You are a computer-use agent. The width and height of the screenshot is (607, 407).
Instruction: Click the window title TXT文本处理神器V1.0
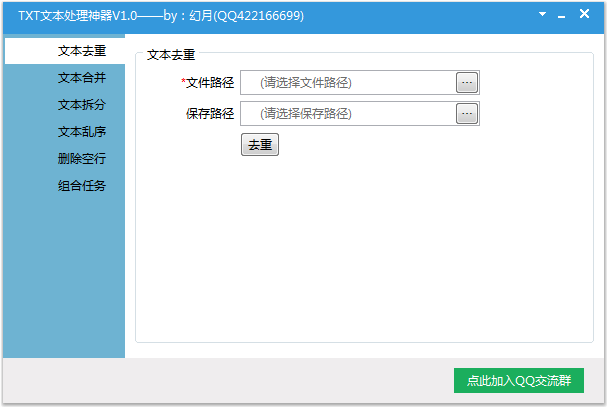(x=78, y=15)
